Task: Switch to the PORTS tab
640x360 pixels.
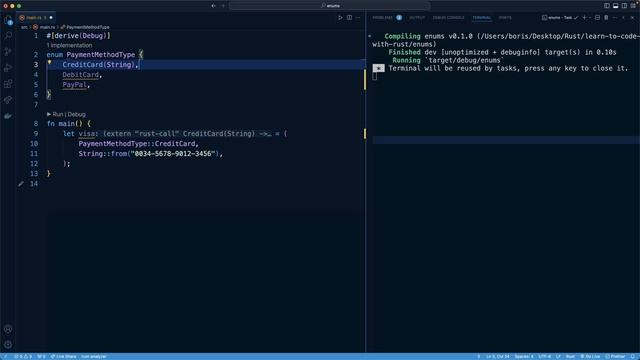Action: pyautogui.click(x=505, y=18)
